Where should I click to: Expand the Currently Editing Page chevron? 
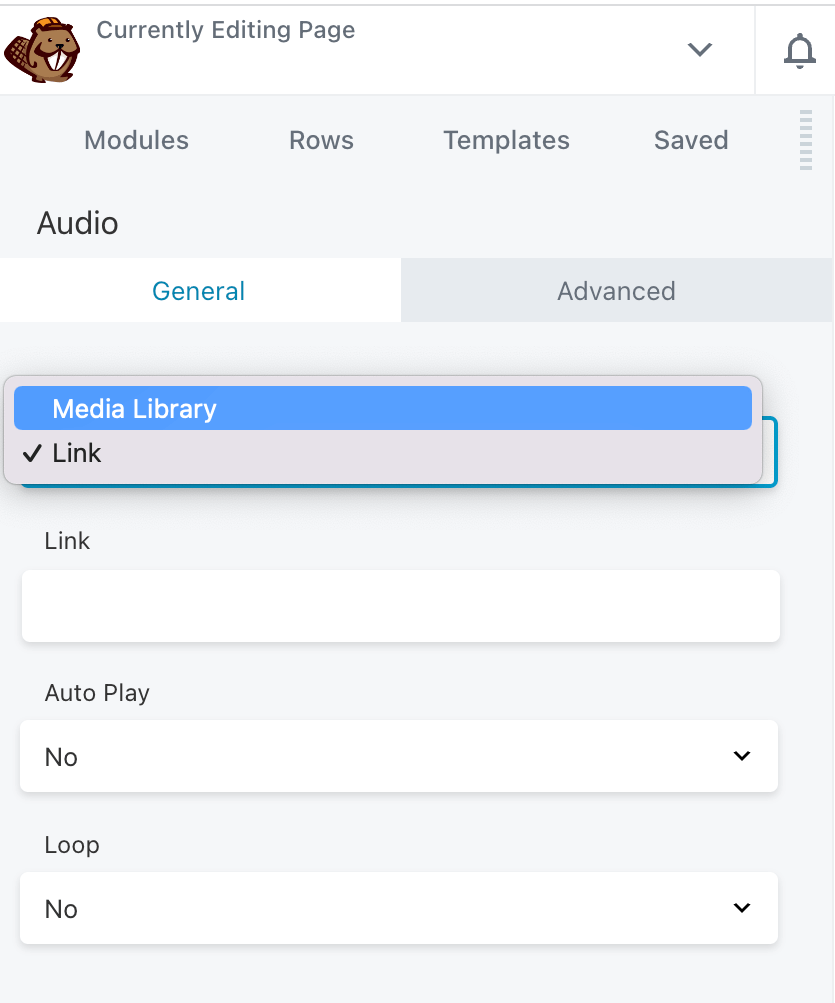click(699, 50)
